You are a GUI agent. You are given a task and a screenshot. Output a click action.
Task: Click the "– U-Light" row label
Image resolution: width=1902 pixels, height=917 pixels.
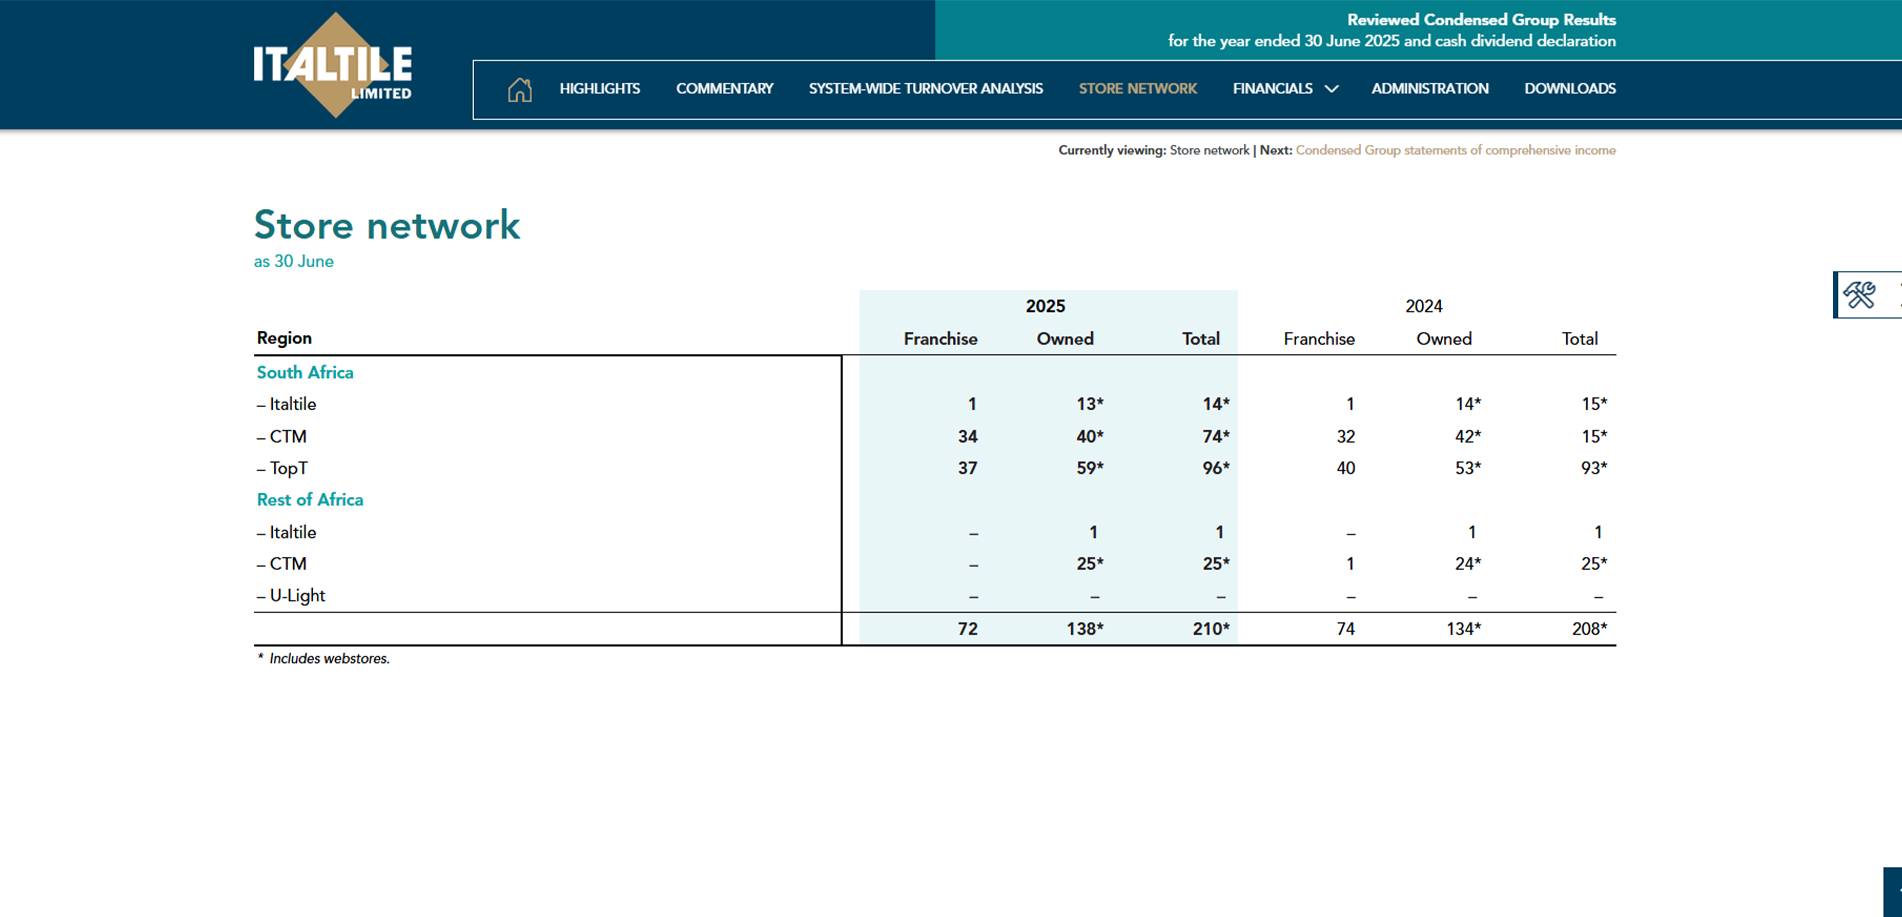(291, 596)
